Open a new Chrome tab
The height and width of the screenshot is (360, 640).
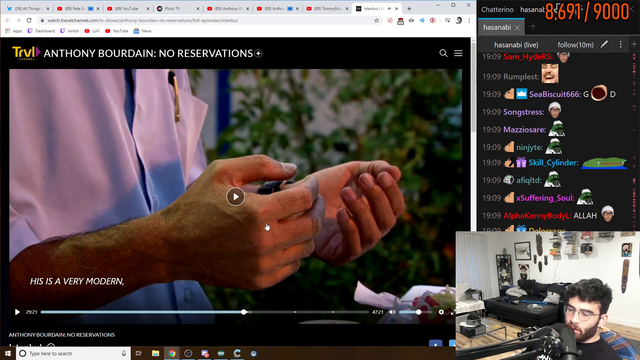409,8
